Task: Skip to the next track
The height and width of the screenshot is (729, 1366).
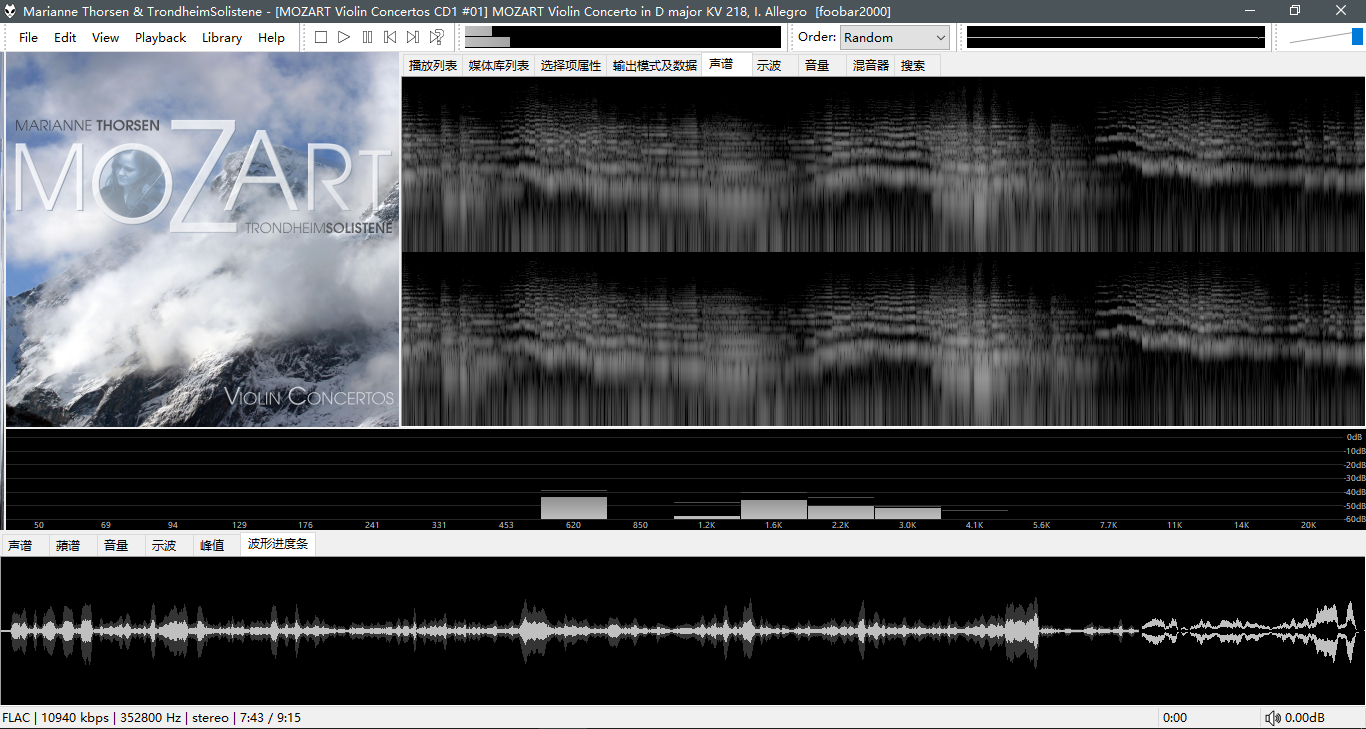Action: (x=413, y=37)
